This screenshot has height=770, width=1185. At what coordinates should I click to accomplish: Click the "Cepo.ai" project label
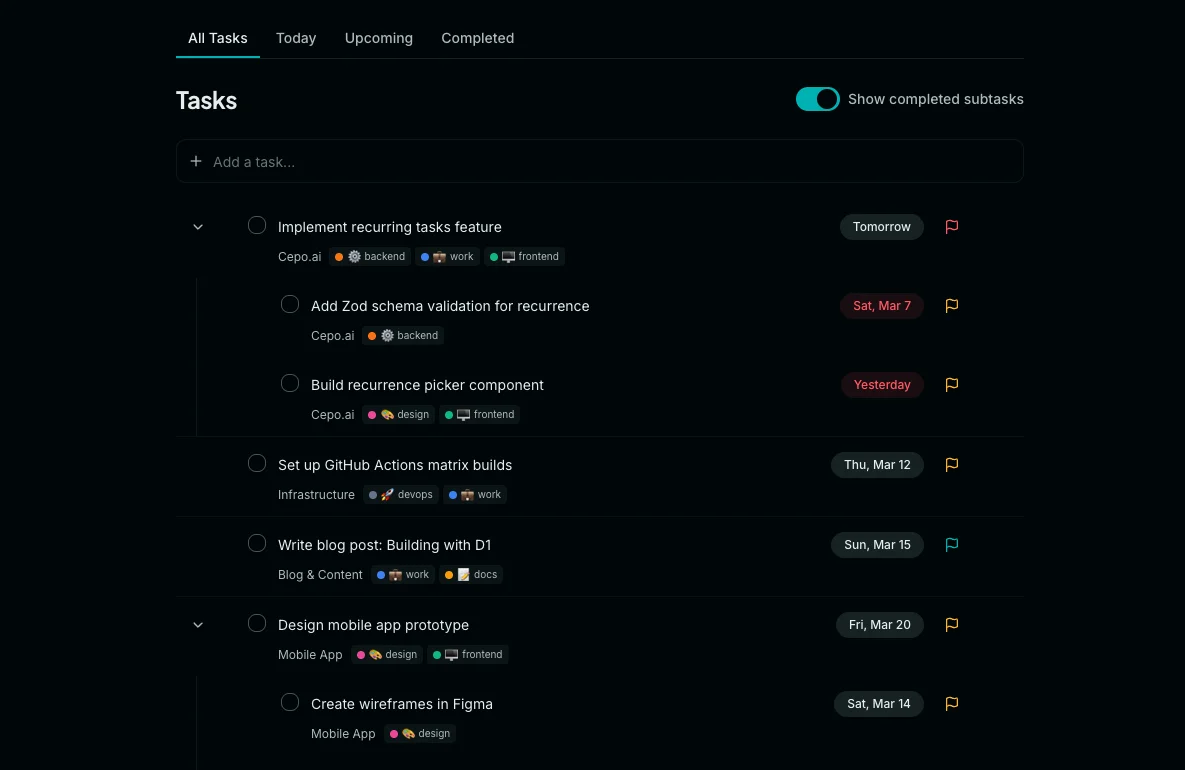[x=299, y=257]
